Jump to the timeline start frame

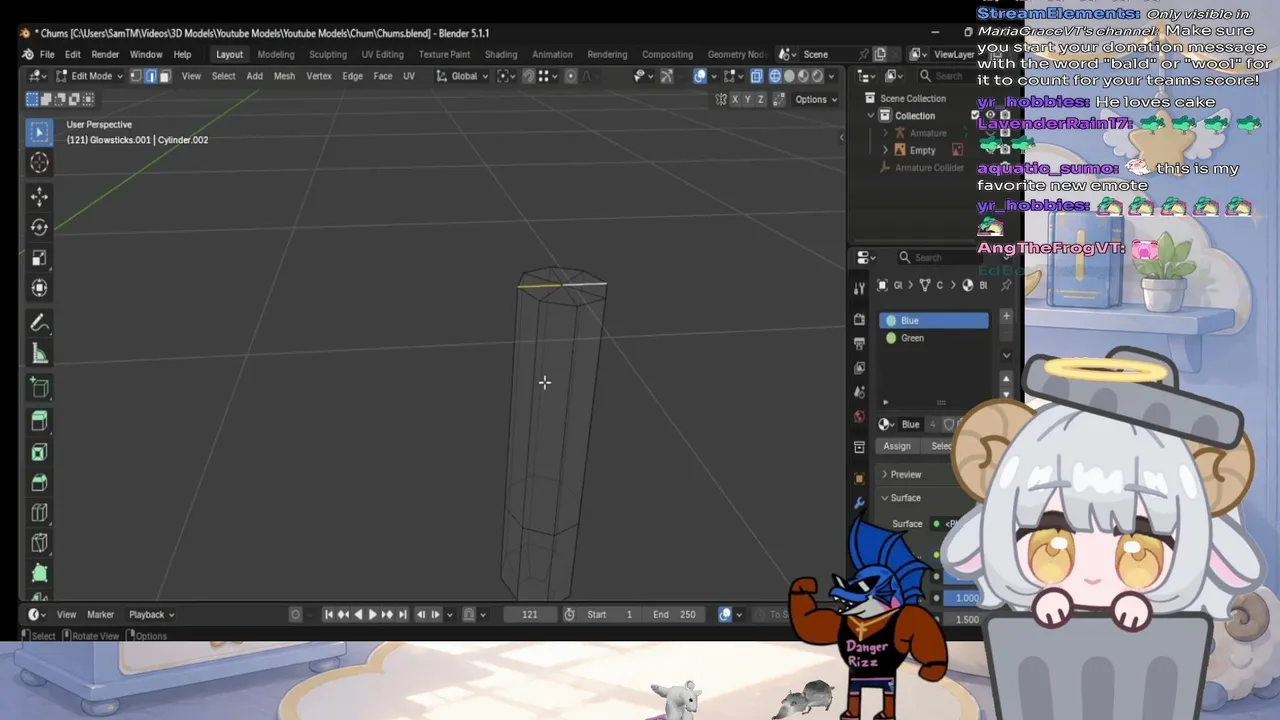[x=328, y=614]
